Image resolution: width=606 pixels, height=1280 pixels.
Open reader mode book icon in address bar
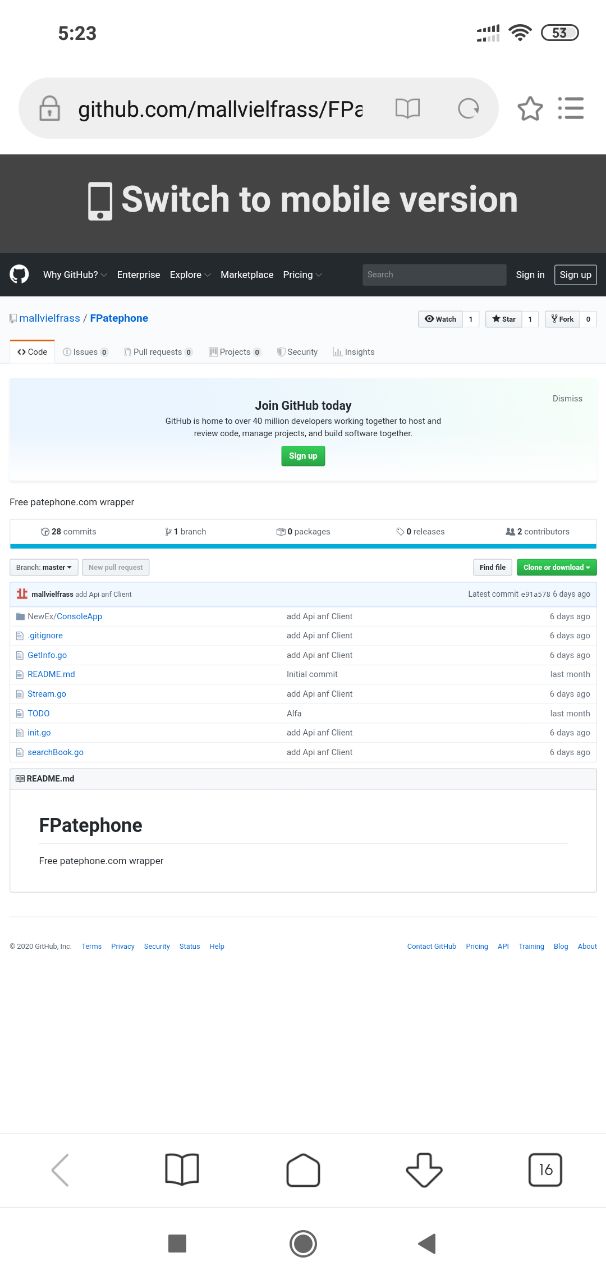click(407, 109)
